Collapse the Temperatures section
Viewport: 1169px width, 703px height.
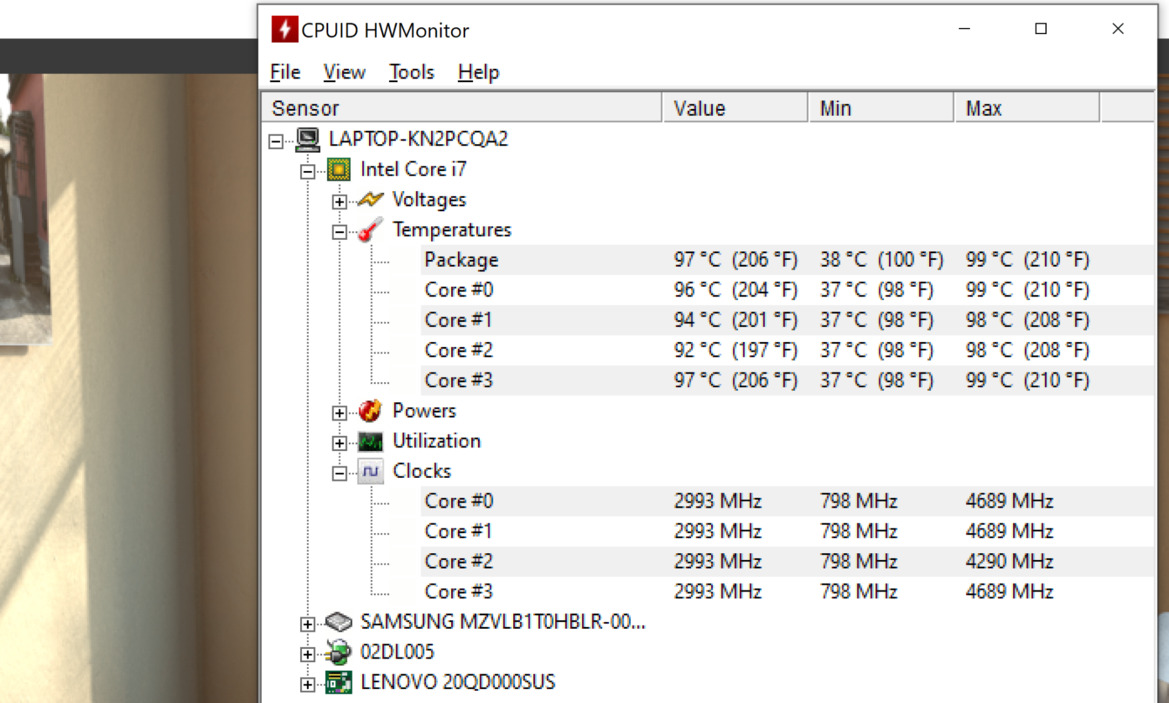pos(339,232)
